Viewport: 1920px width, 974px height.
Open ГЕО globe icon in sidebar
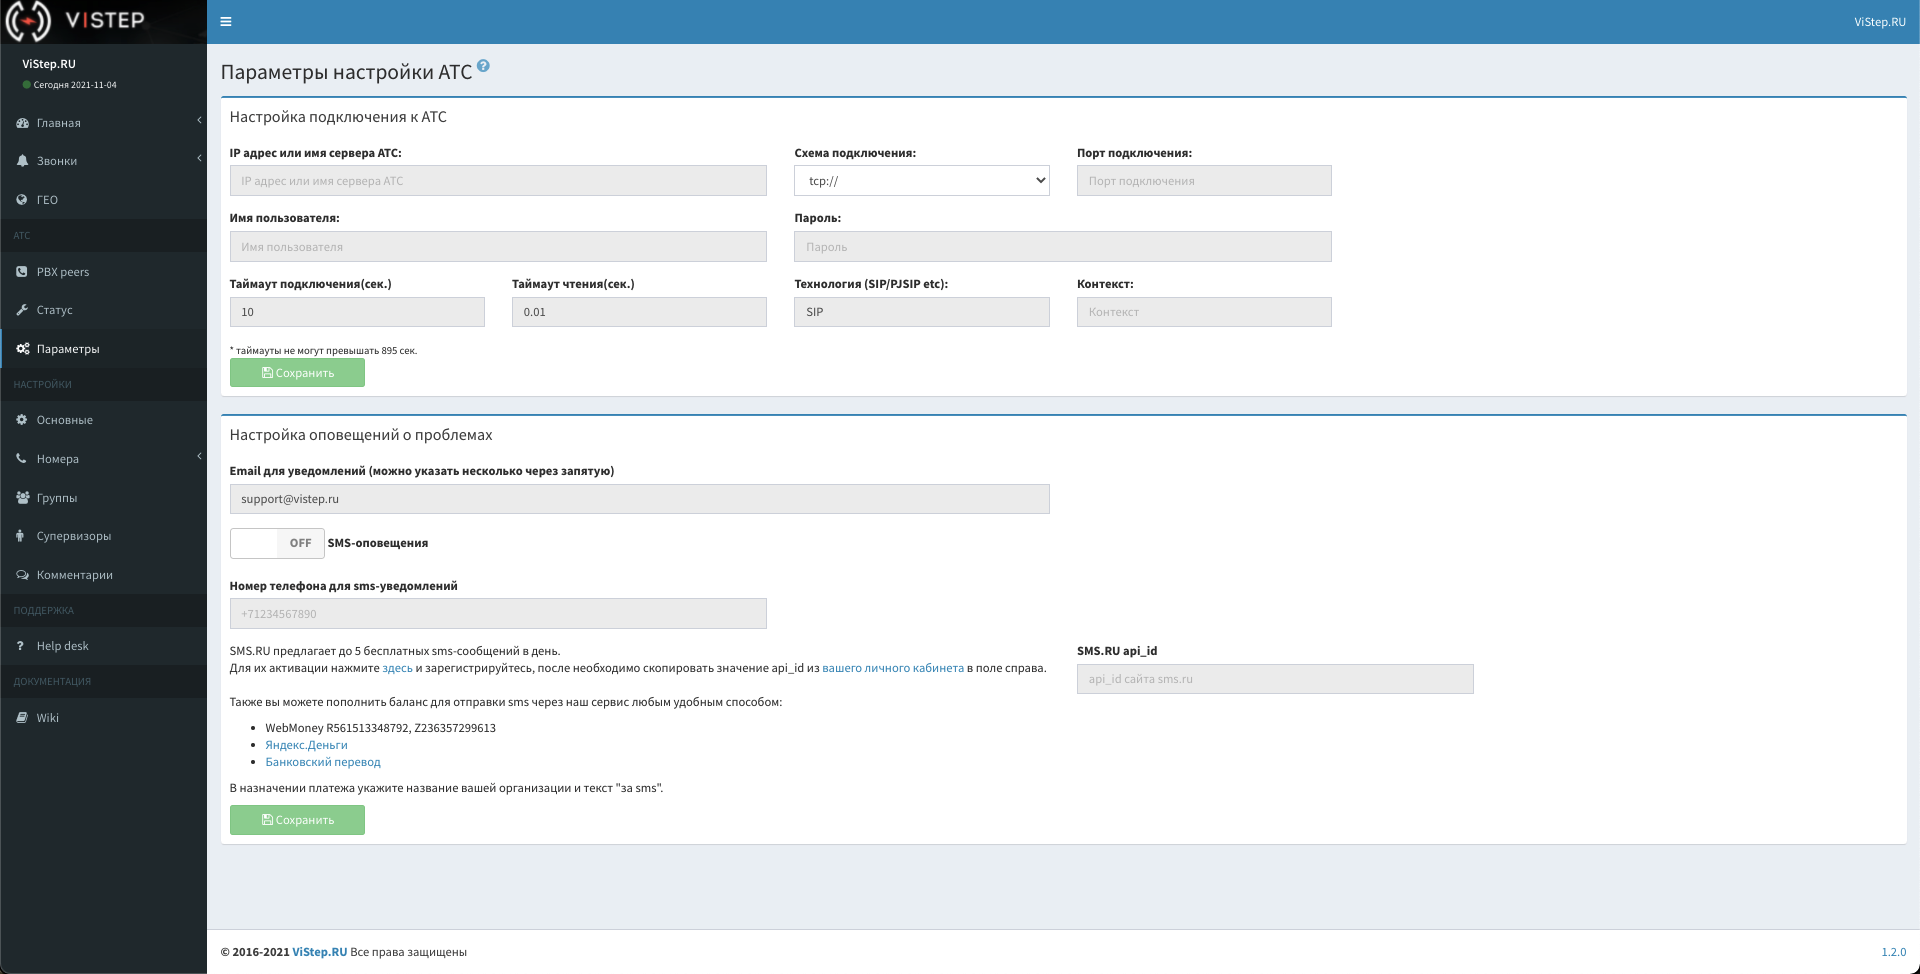[22, 200]
